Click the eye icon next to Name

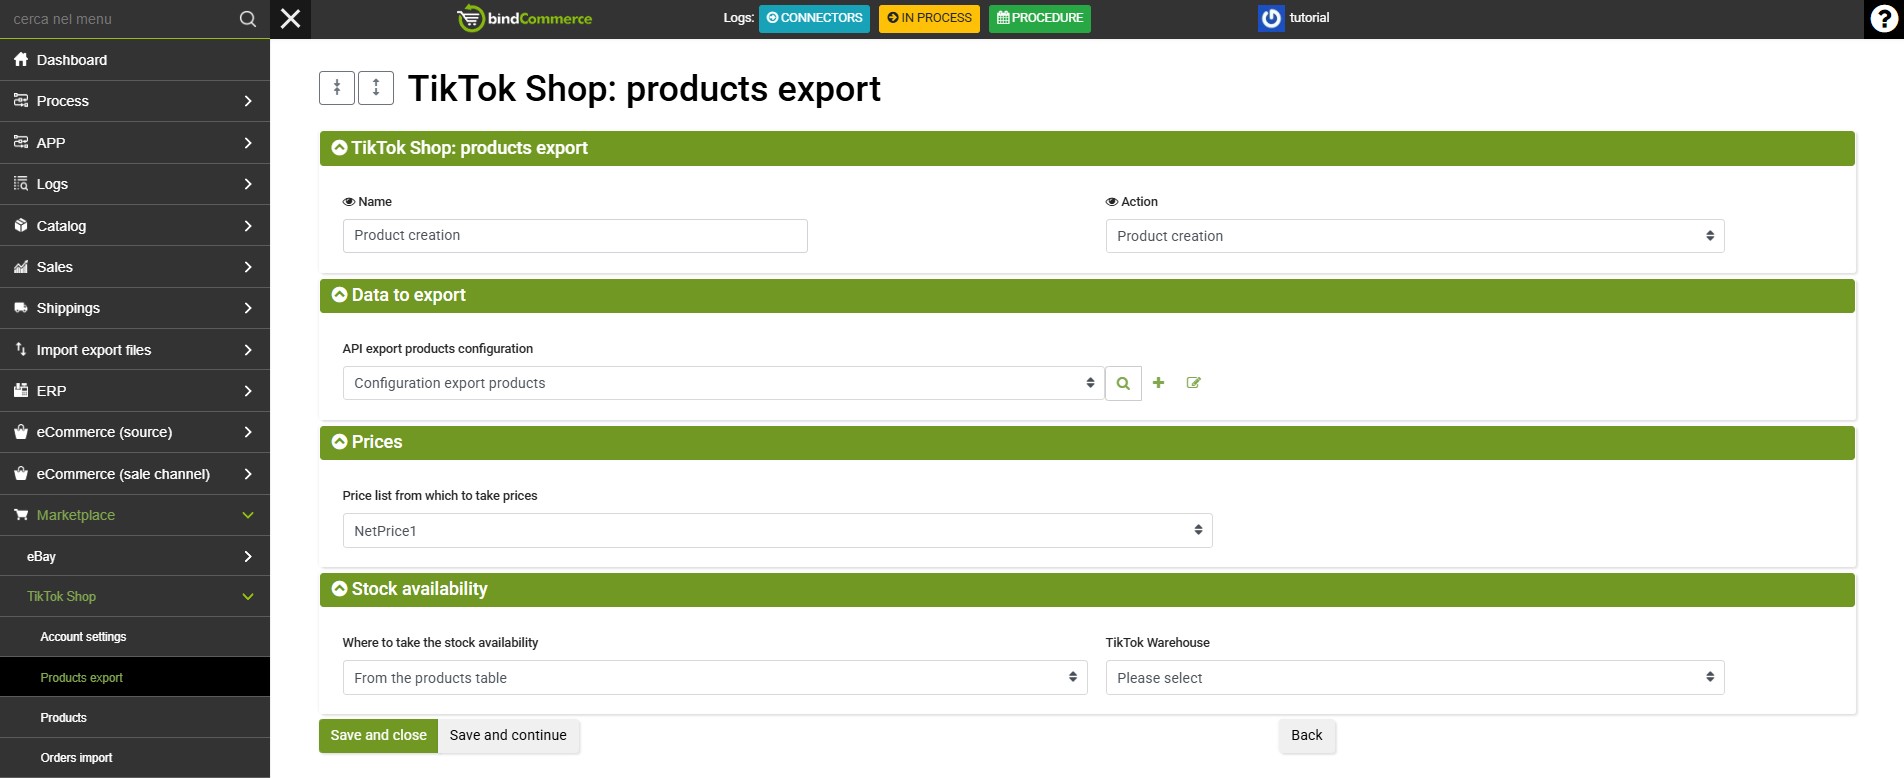[349, 202]
